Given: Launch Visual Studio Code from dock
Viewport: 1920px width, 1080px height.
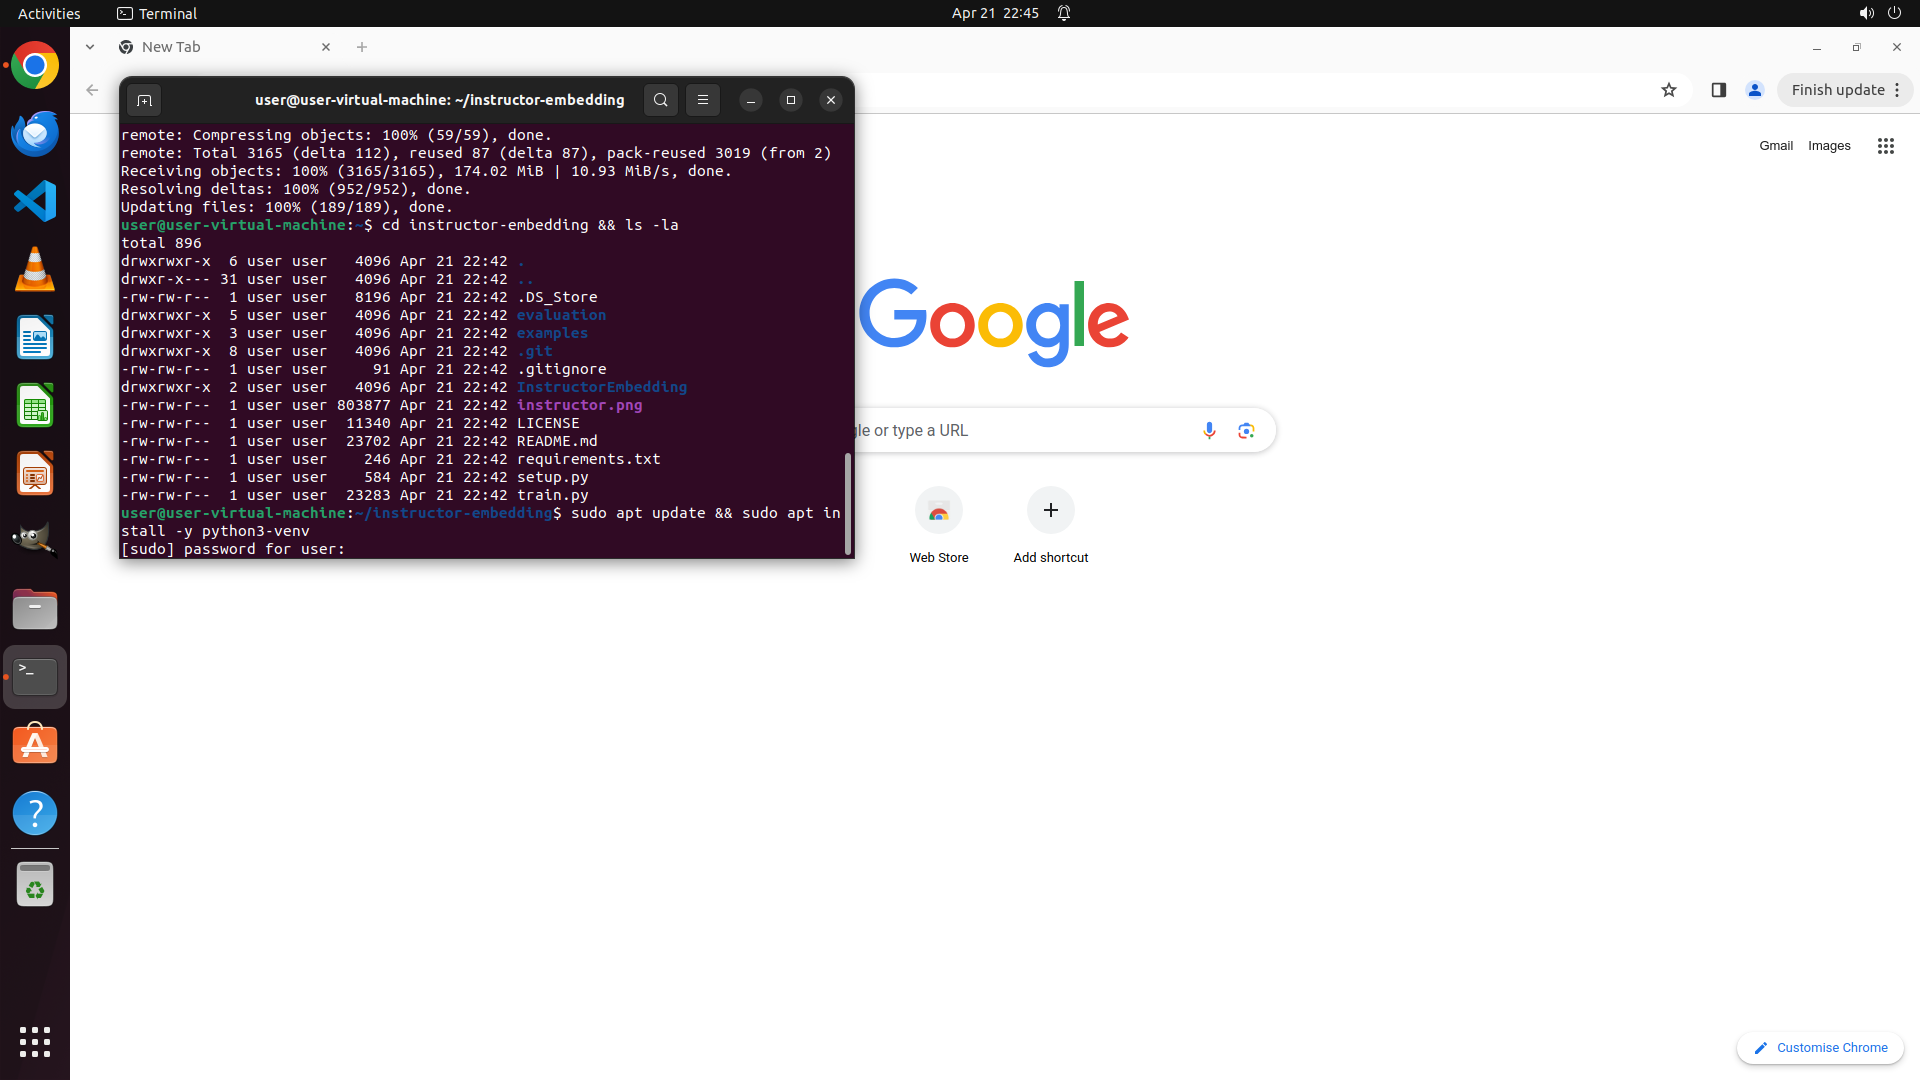Looking at the screenshot, I should [35, 201].
